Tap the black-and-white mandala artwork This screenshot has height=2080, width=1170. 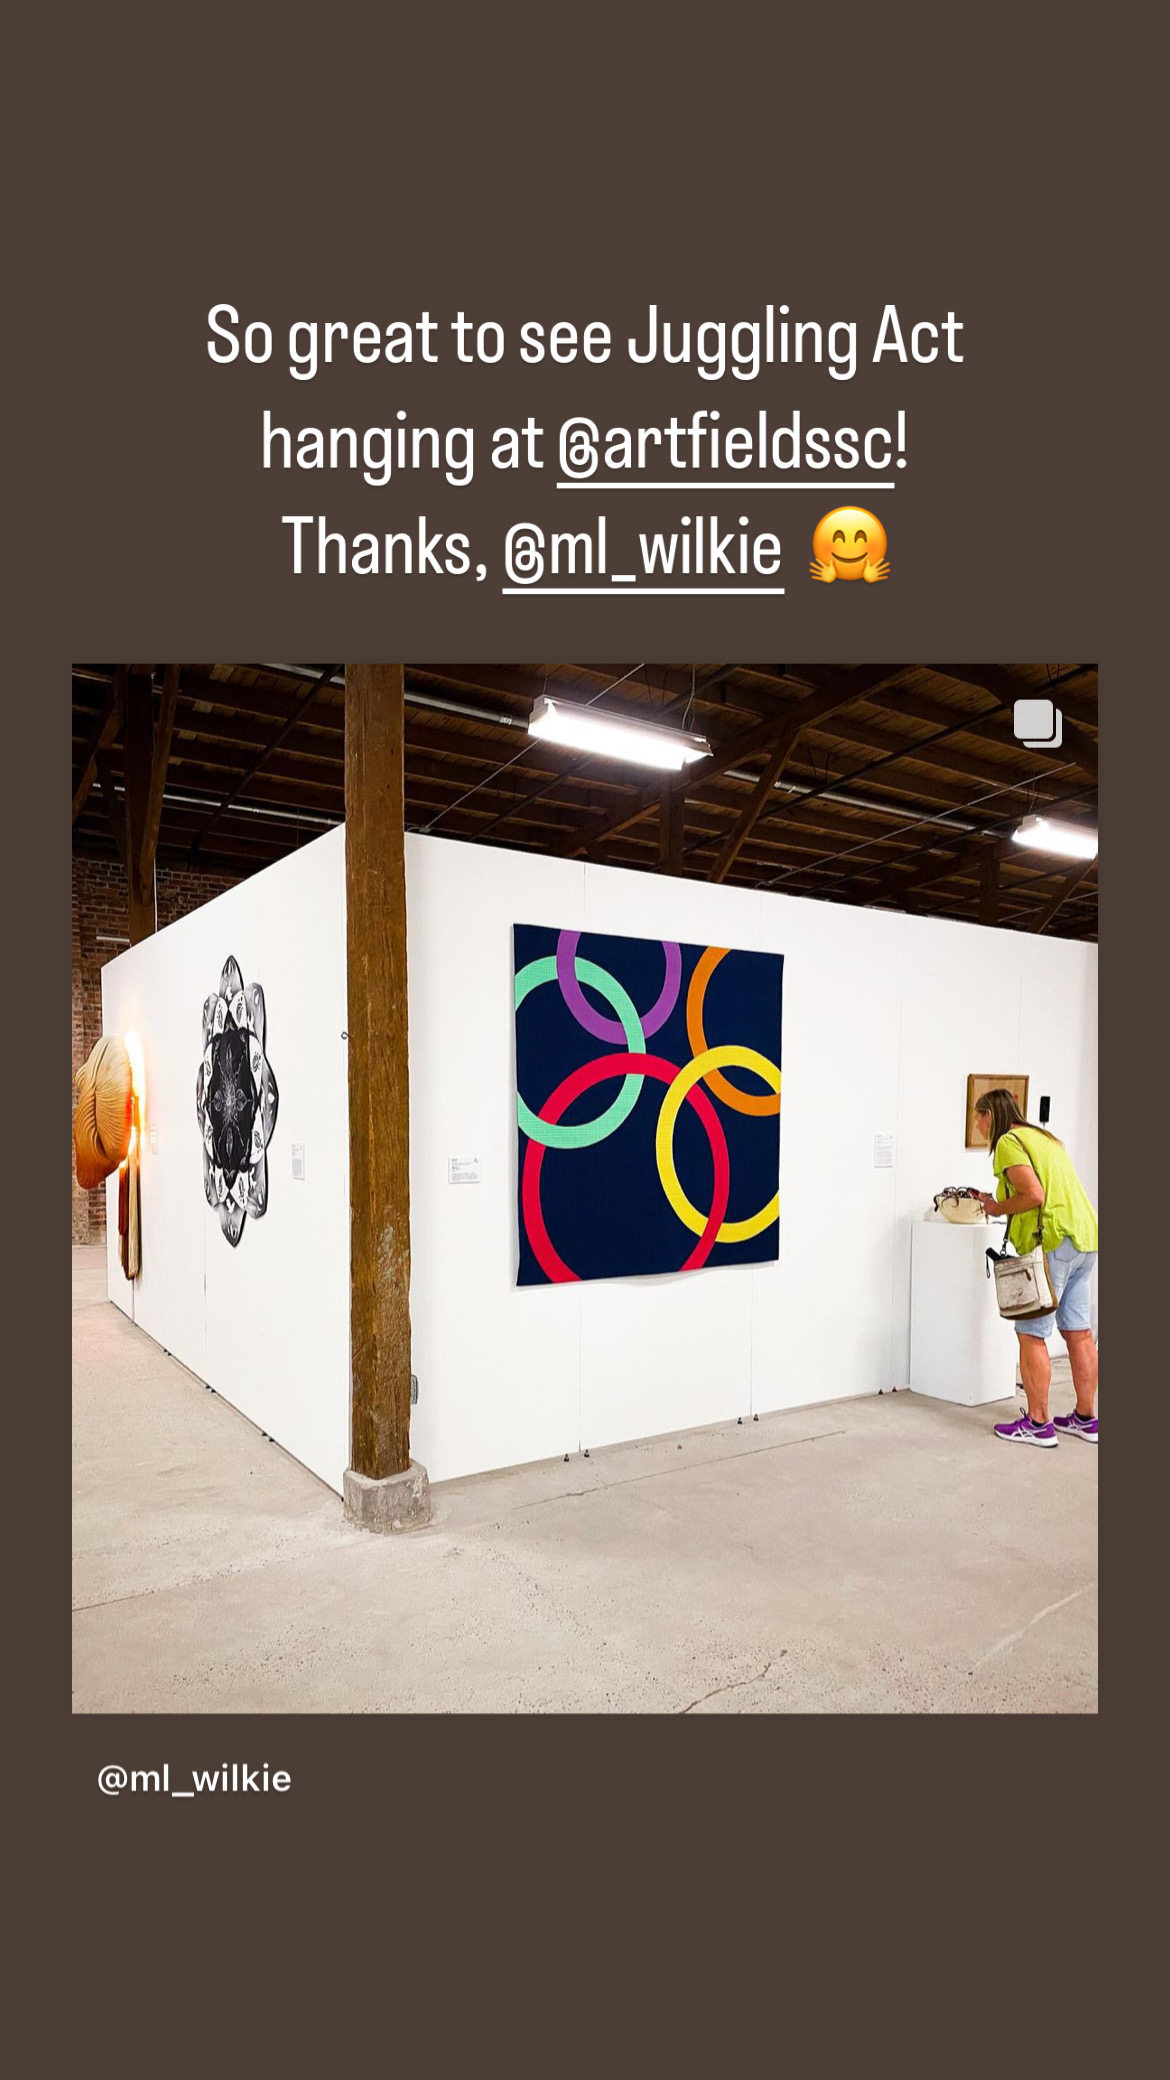tap(236, 1100)
